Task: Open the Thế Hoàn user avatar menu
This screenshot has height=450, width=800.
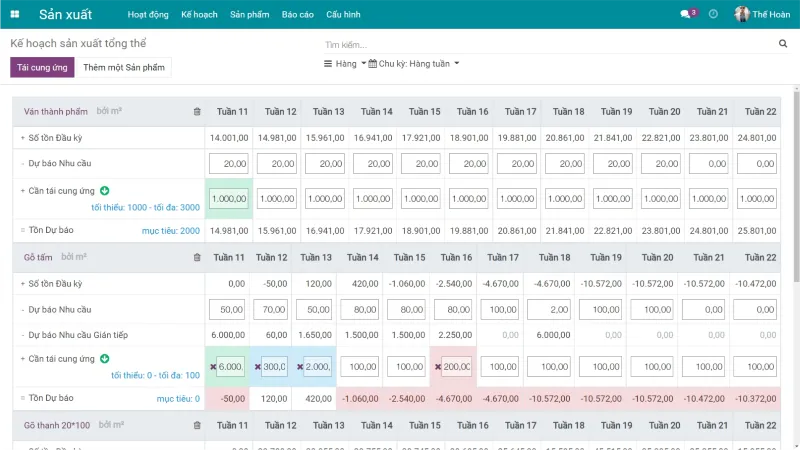Action: (762, 14)
